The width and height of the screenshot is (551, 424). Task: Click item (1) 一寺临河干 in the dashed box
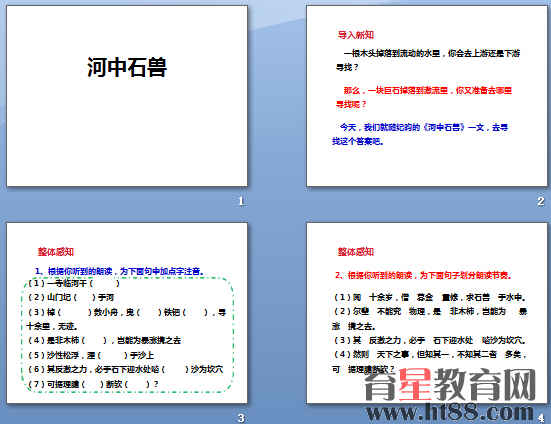click(73, 283)
